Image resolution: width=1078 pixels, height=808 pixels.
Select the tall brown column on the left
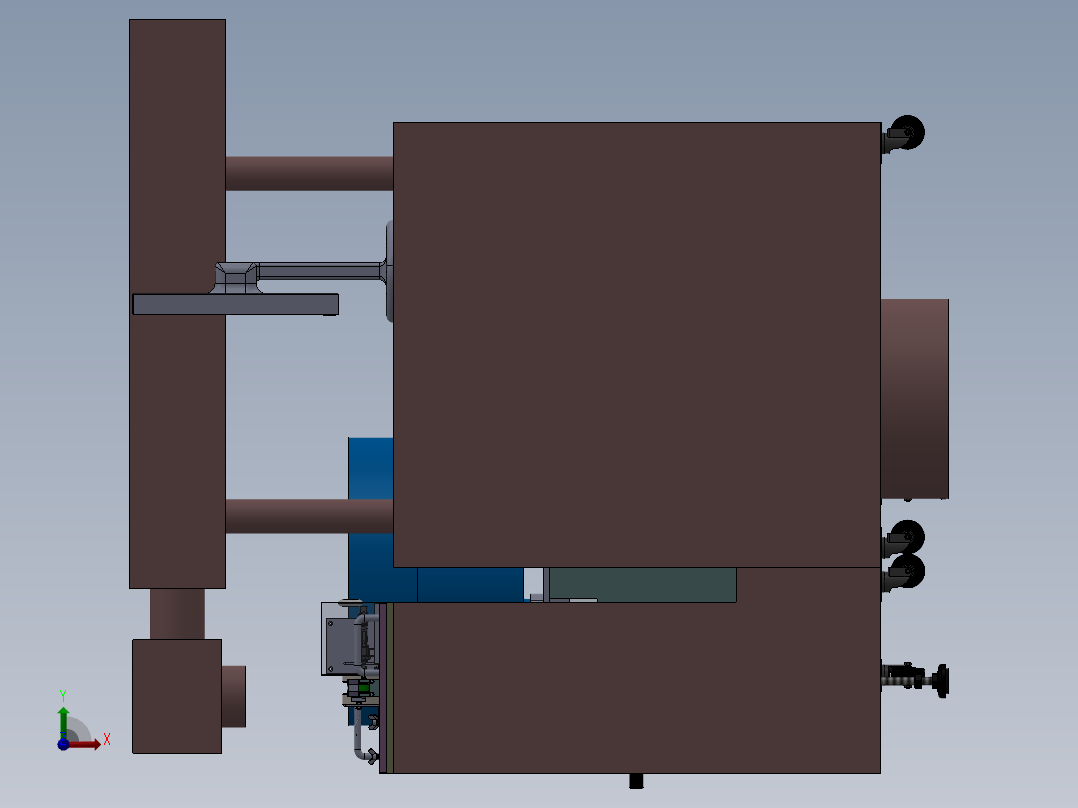click(177, 303)
